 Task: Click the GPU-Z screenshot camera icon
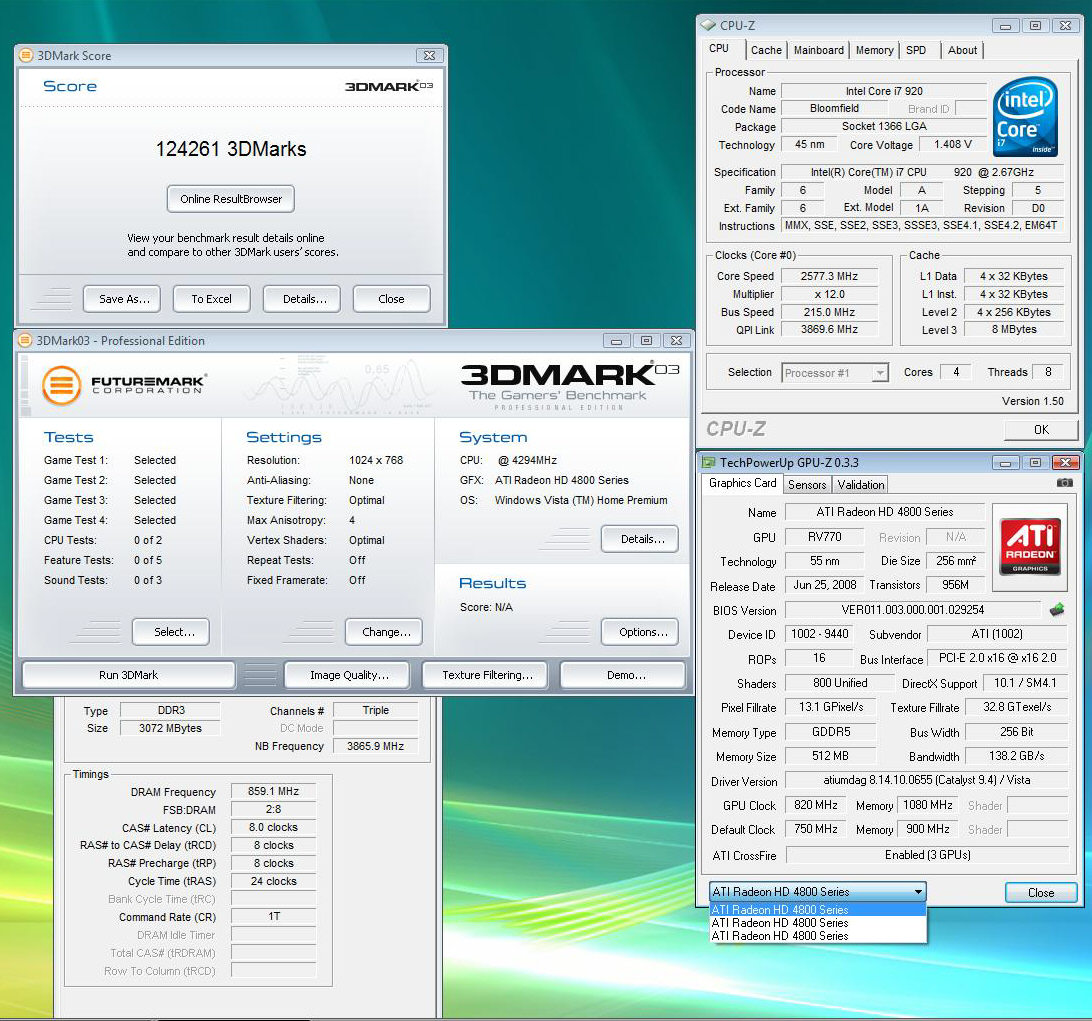point(1064,483)
